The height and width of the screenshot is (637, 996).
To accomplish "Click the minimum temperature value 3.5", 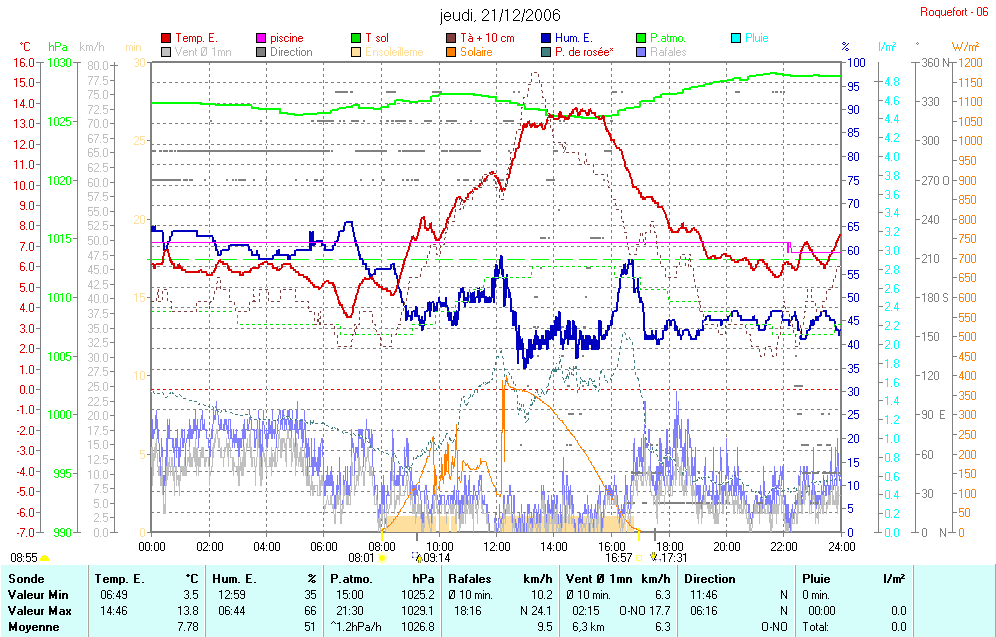I will coord(191,595).
